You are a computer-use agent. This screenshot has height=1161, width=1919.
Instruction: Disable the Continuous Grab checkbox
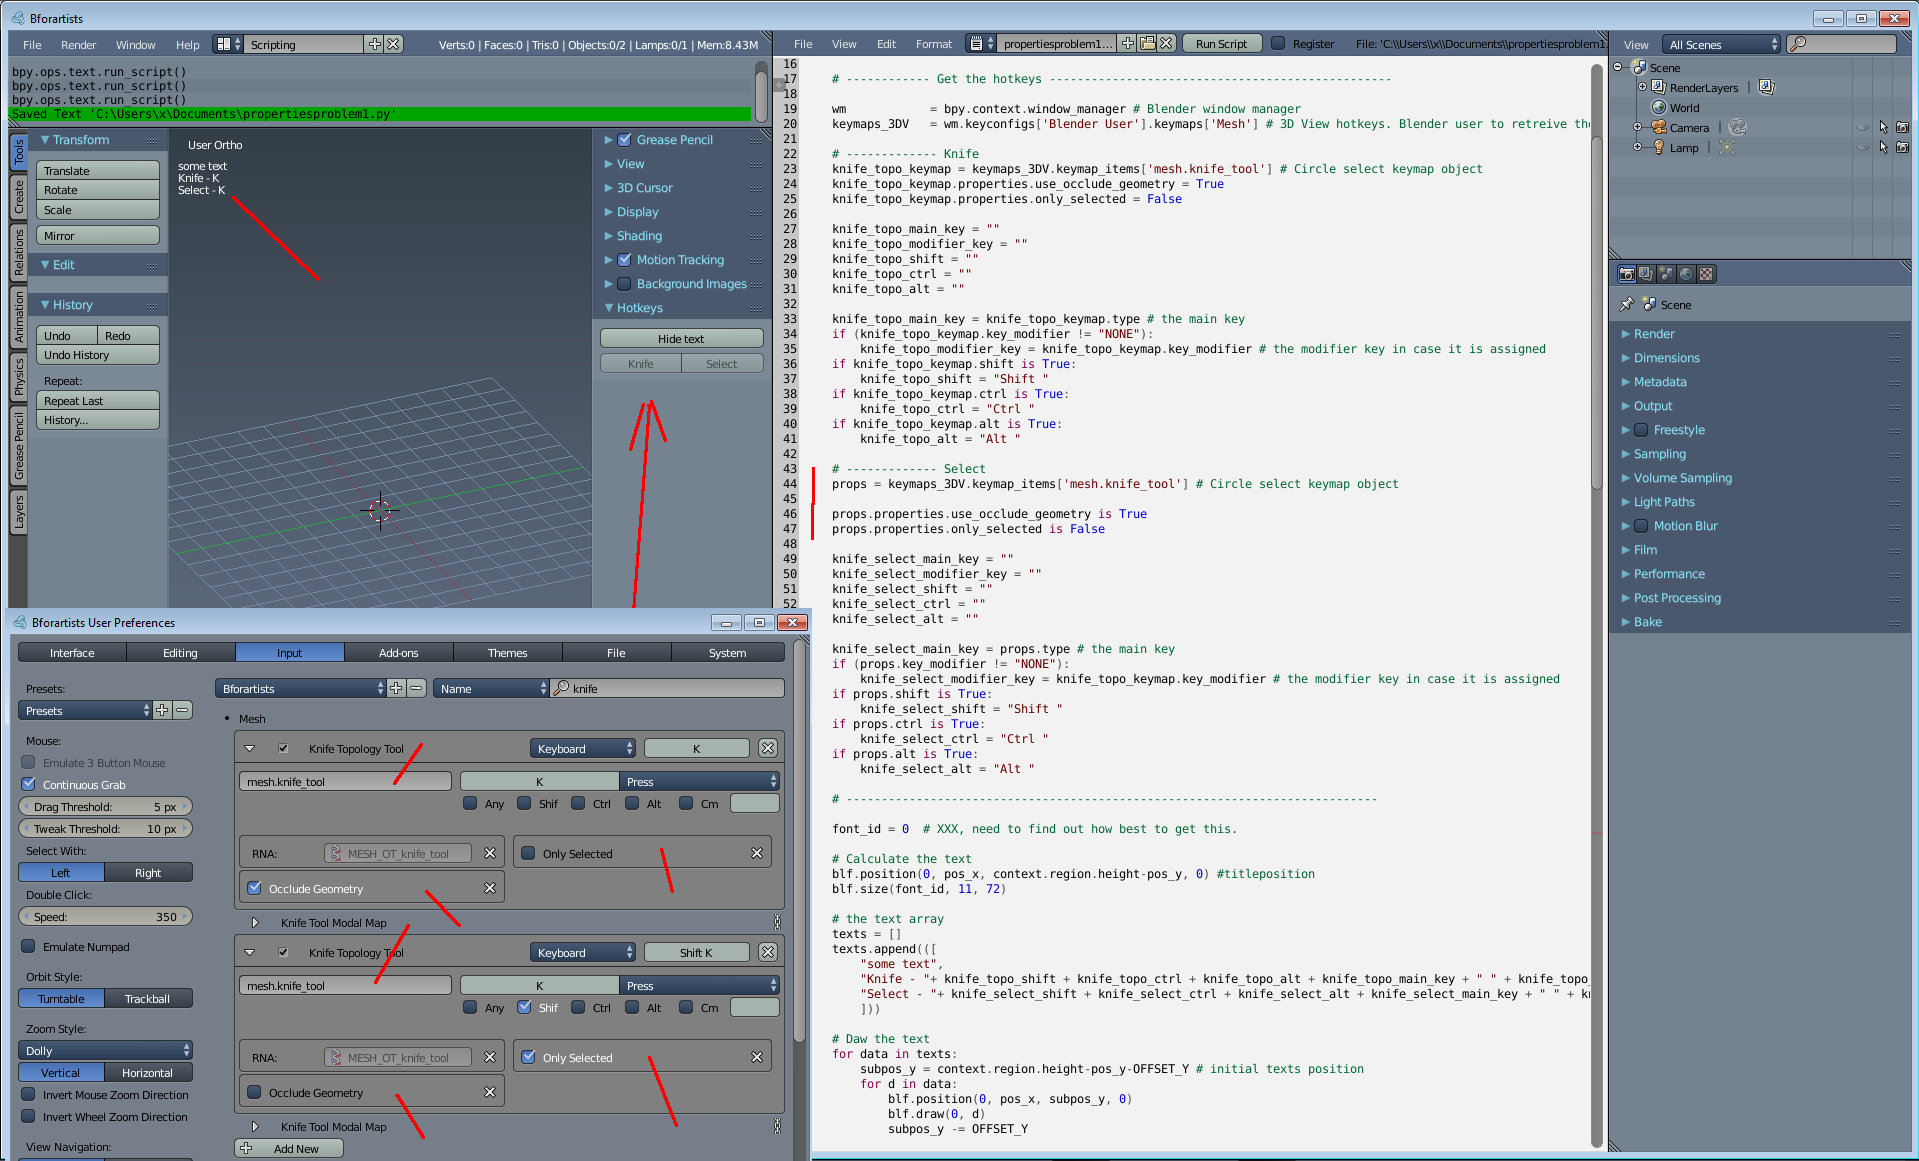pyautogui.click(x=29, y=784)
